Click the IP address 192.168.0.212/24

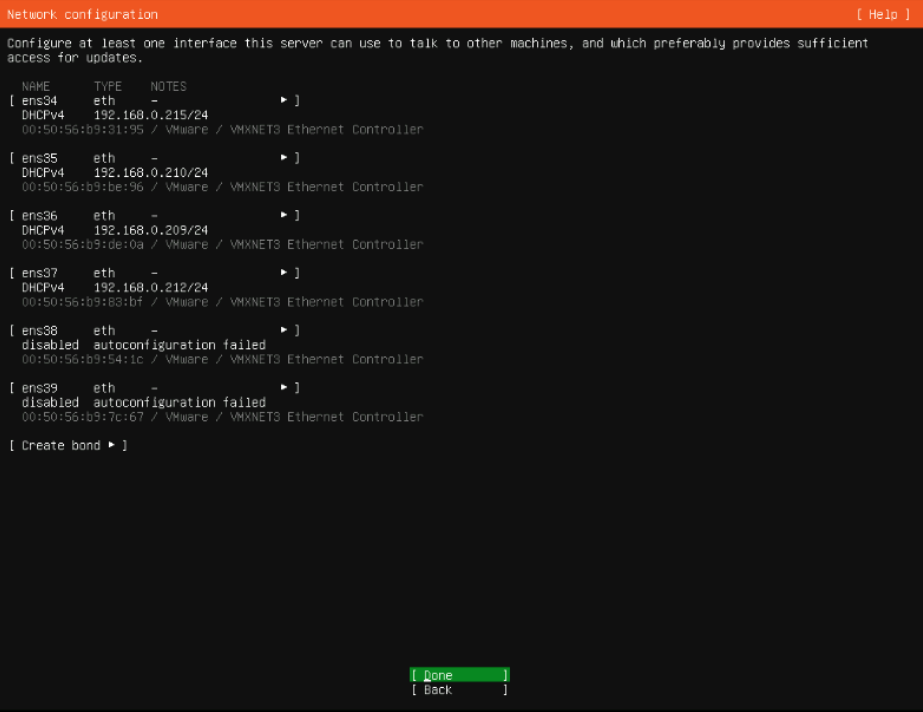[x=151, y=288]
